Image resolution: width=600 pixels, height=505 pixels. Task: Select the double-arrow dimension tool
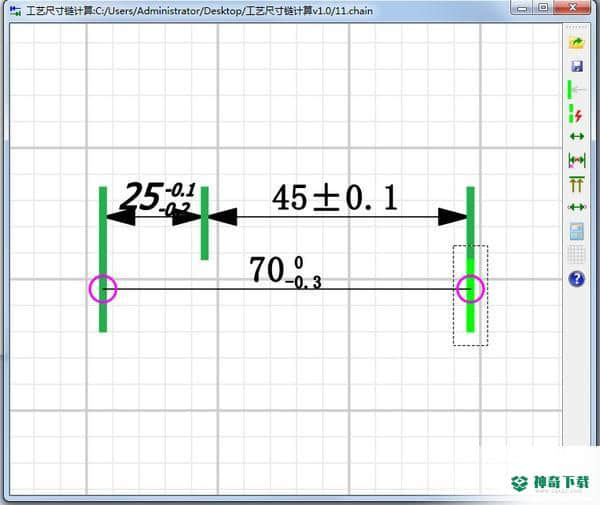(x=577, y=136)
